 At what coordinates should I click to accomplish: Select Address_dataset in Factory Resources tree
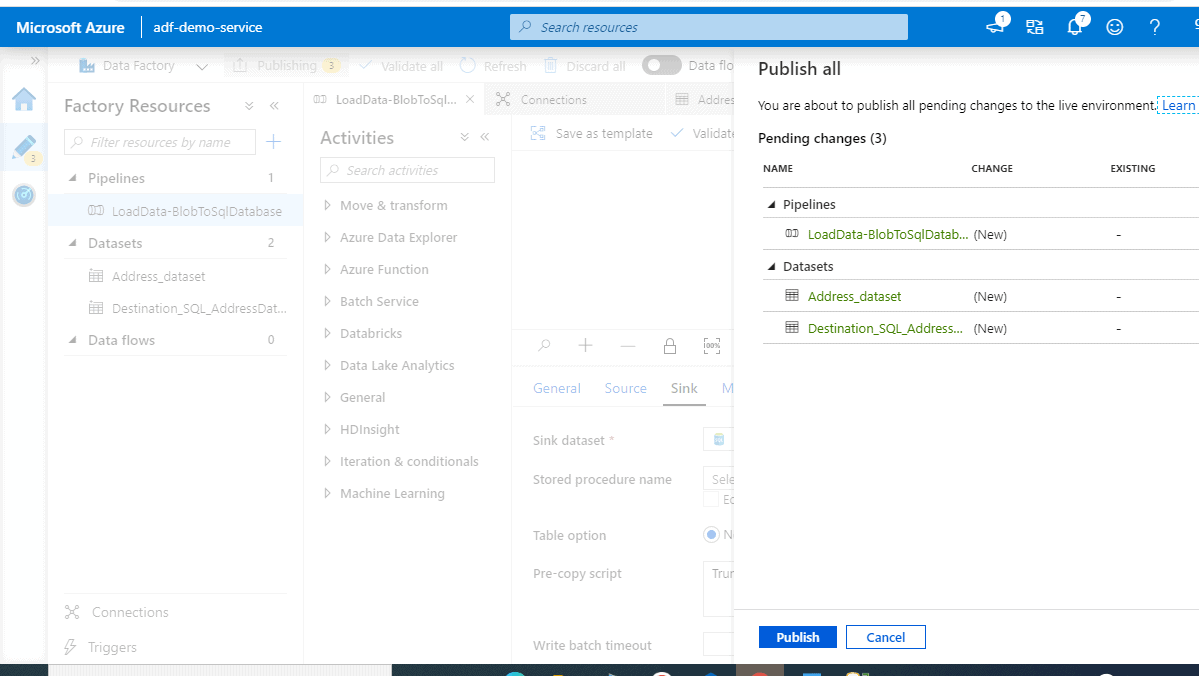coord(159,276)
